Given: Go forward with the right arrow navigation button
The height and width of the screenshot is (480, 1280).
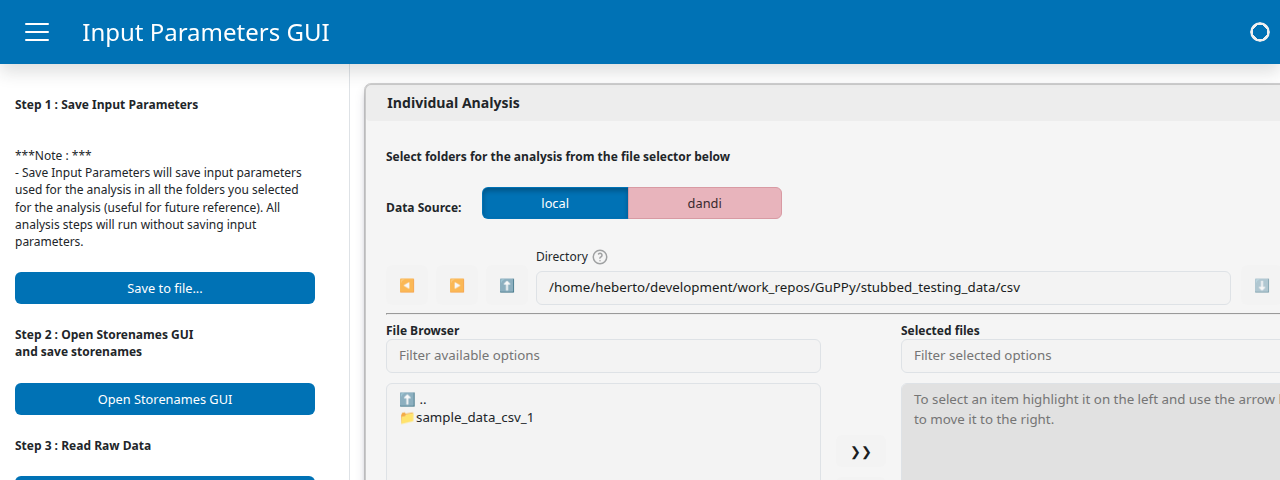Looking at the screenshot, I should (x=457, y=286).
